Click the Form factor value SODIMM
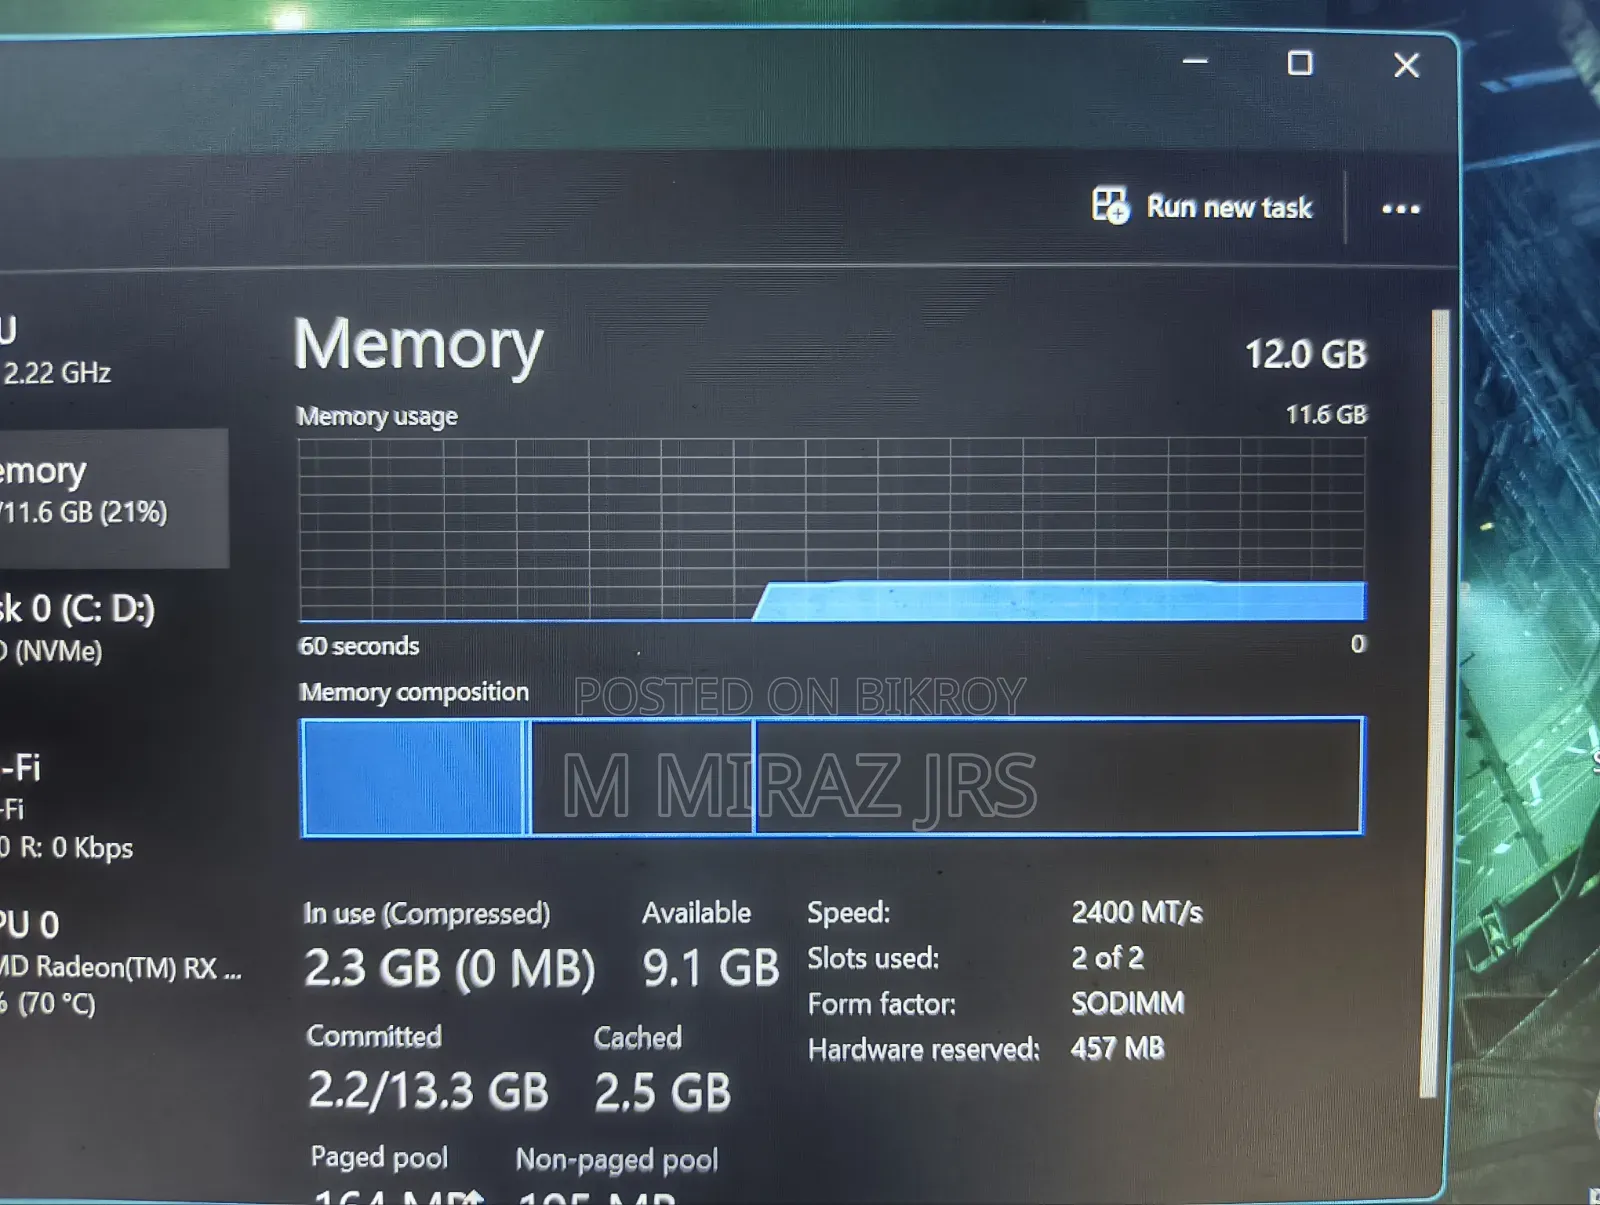Image resolution: width=1600 pixels, height=1205 pixels. pyautogui.click(x=1127, y=1003)
